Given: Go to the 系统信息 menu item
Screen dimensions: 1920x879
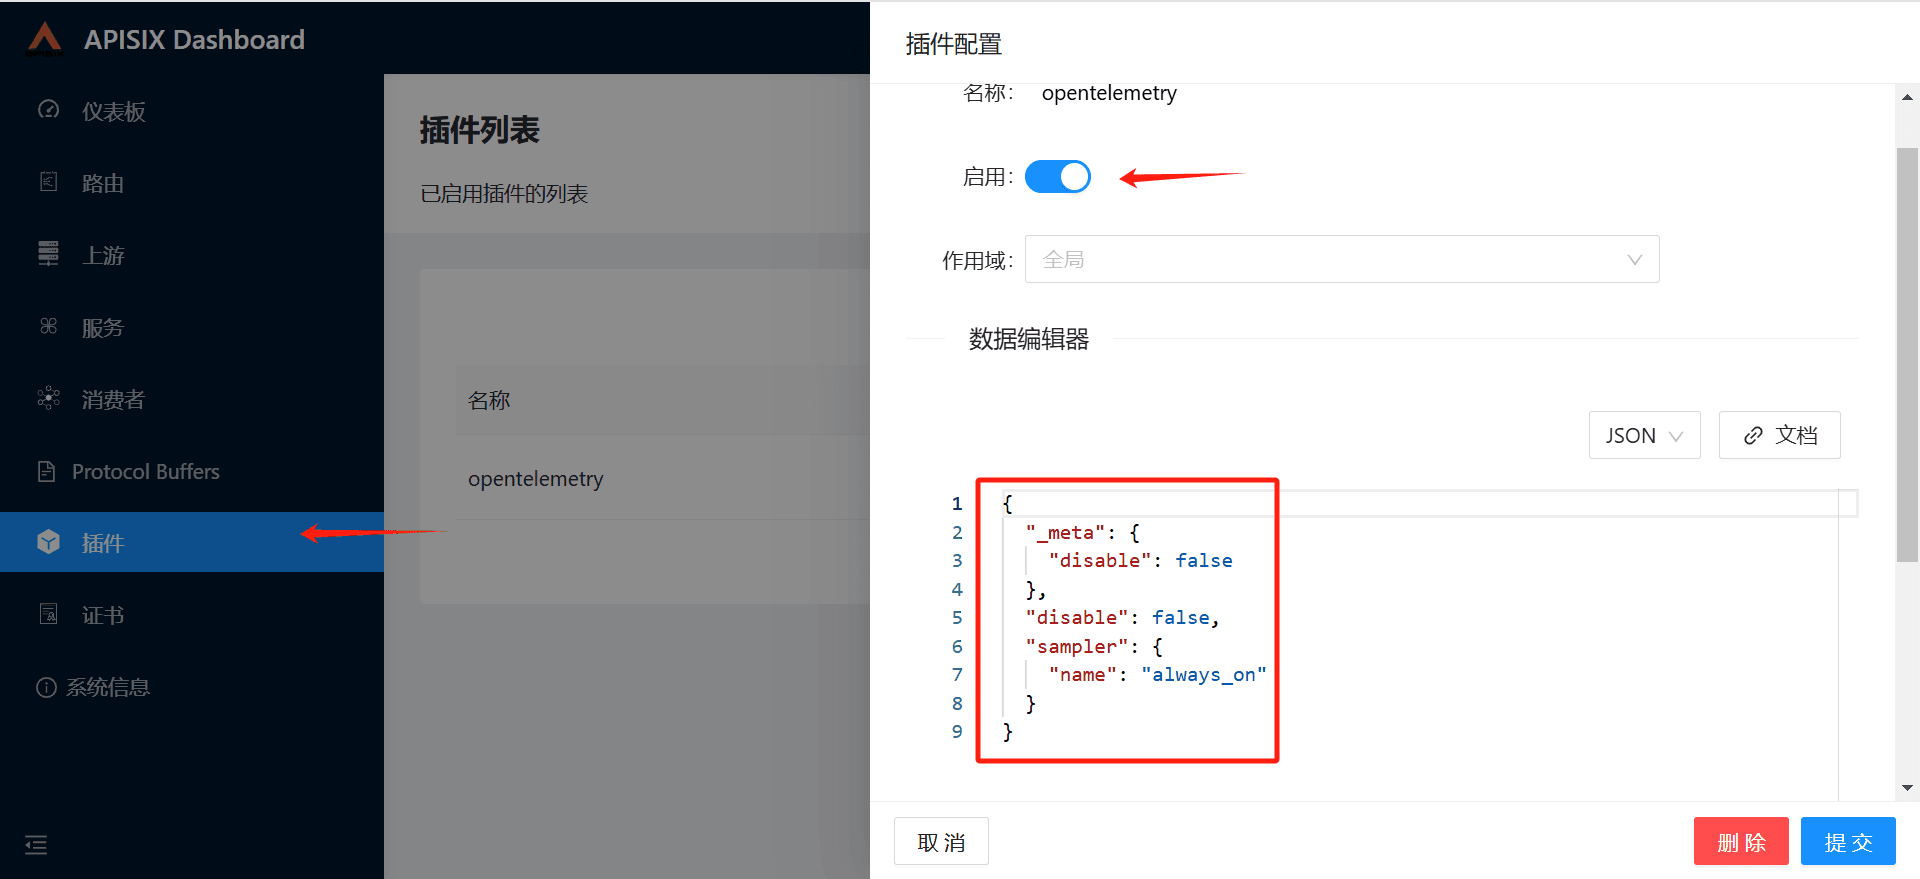Looking at the screenshot, I should coord(107,687).
